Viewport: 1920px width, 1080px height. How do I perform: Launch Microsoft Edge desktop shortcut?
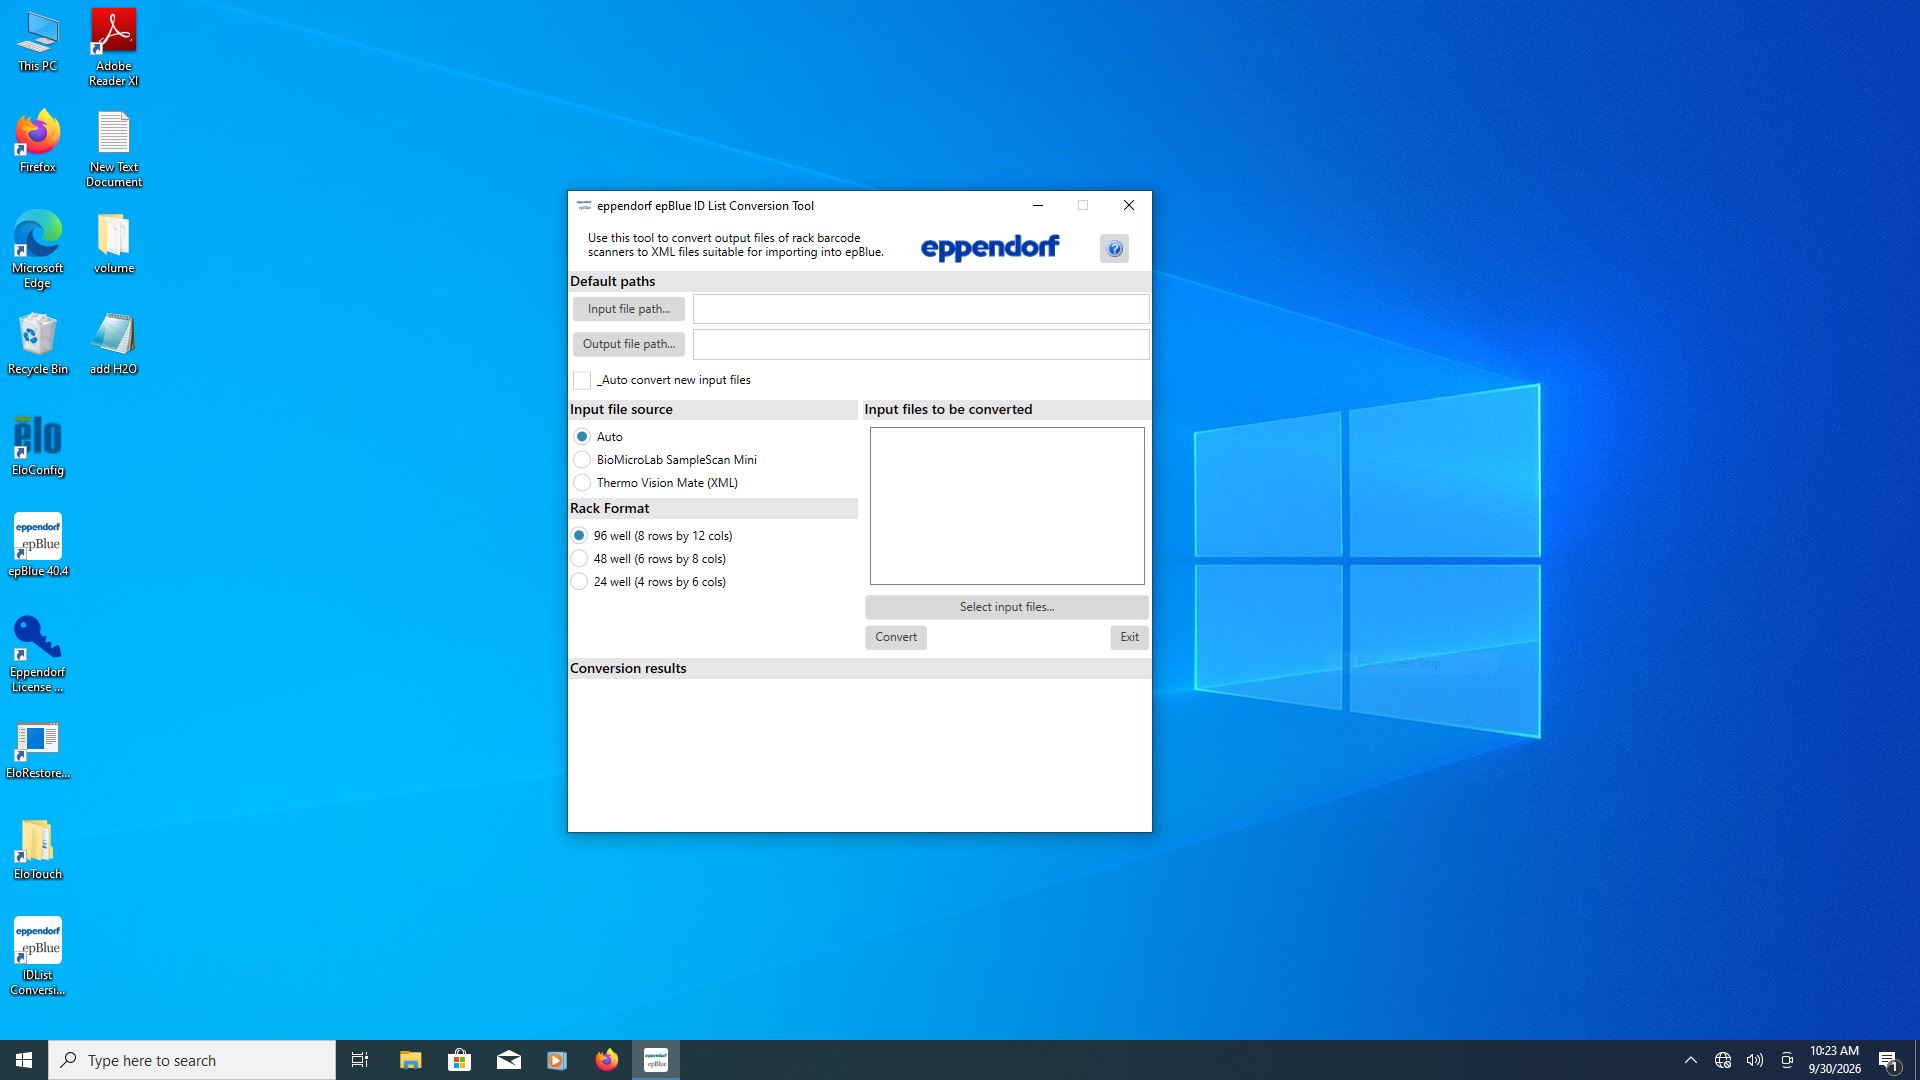click(38, 250)
